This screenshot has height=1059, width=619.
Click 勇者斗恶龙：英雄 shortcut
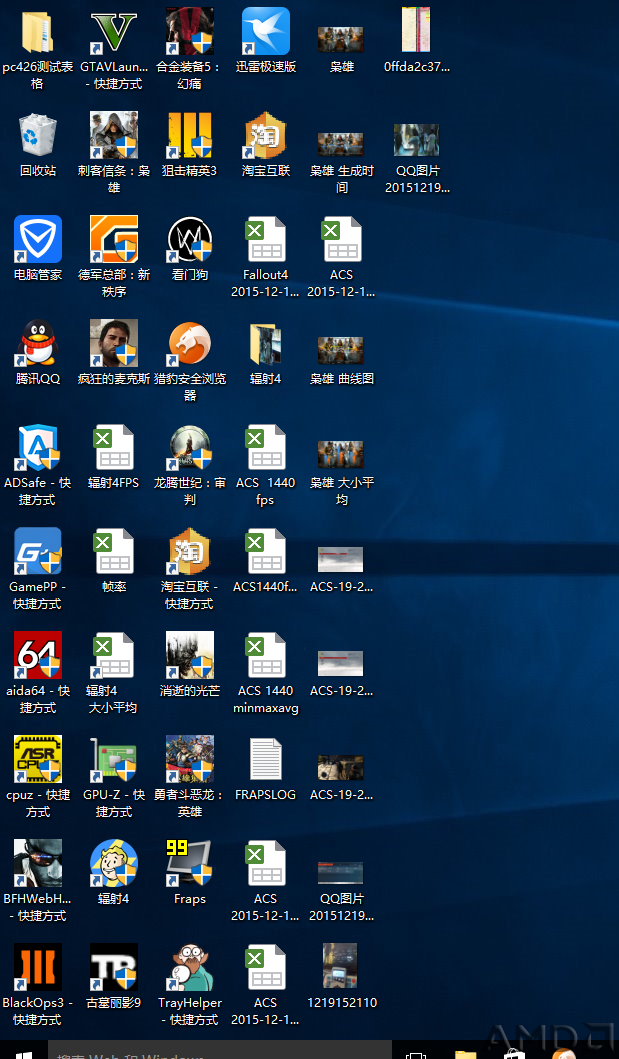(190, 759)
